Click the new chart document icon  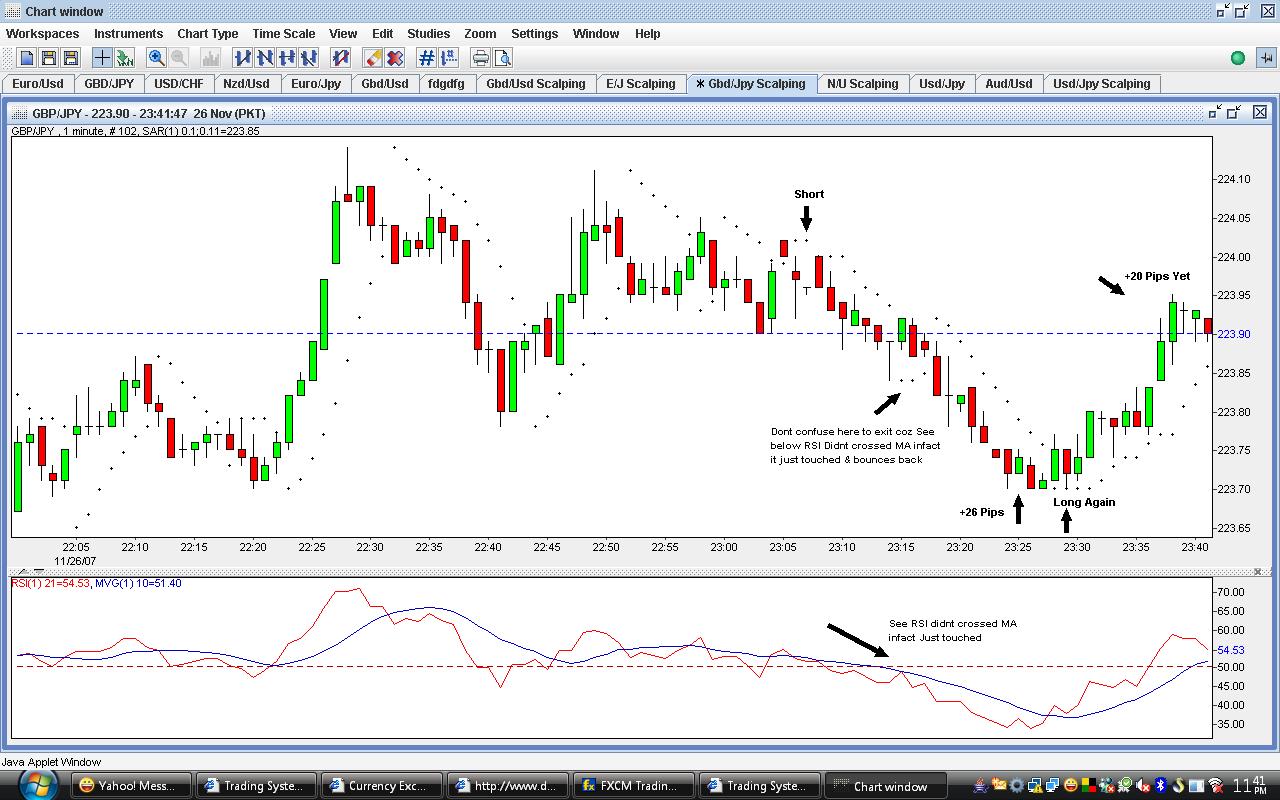(x=27, y=58)
